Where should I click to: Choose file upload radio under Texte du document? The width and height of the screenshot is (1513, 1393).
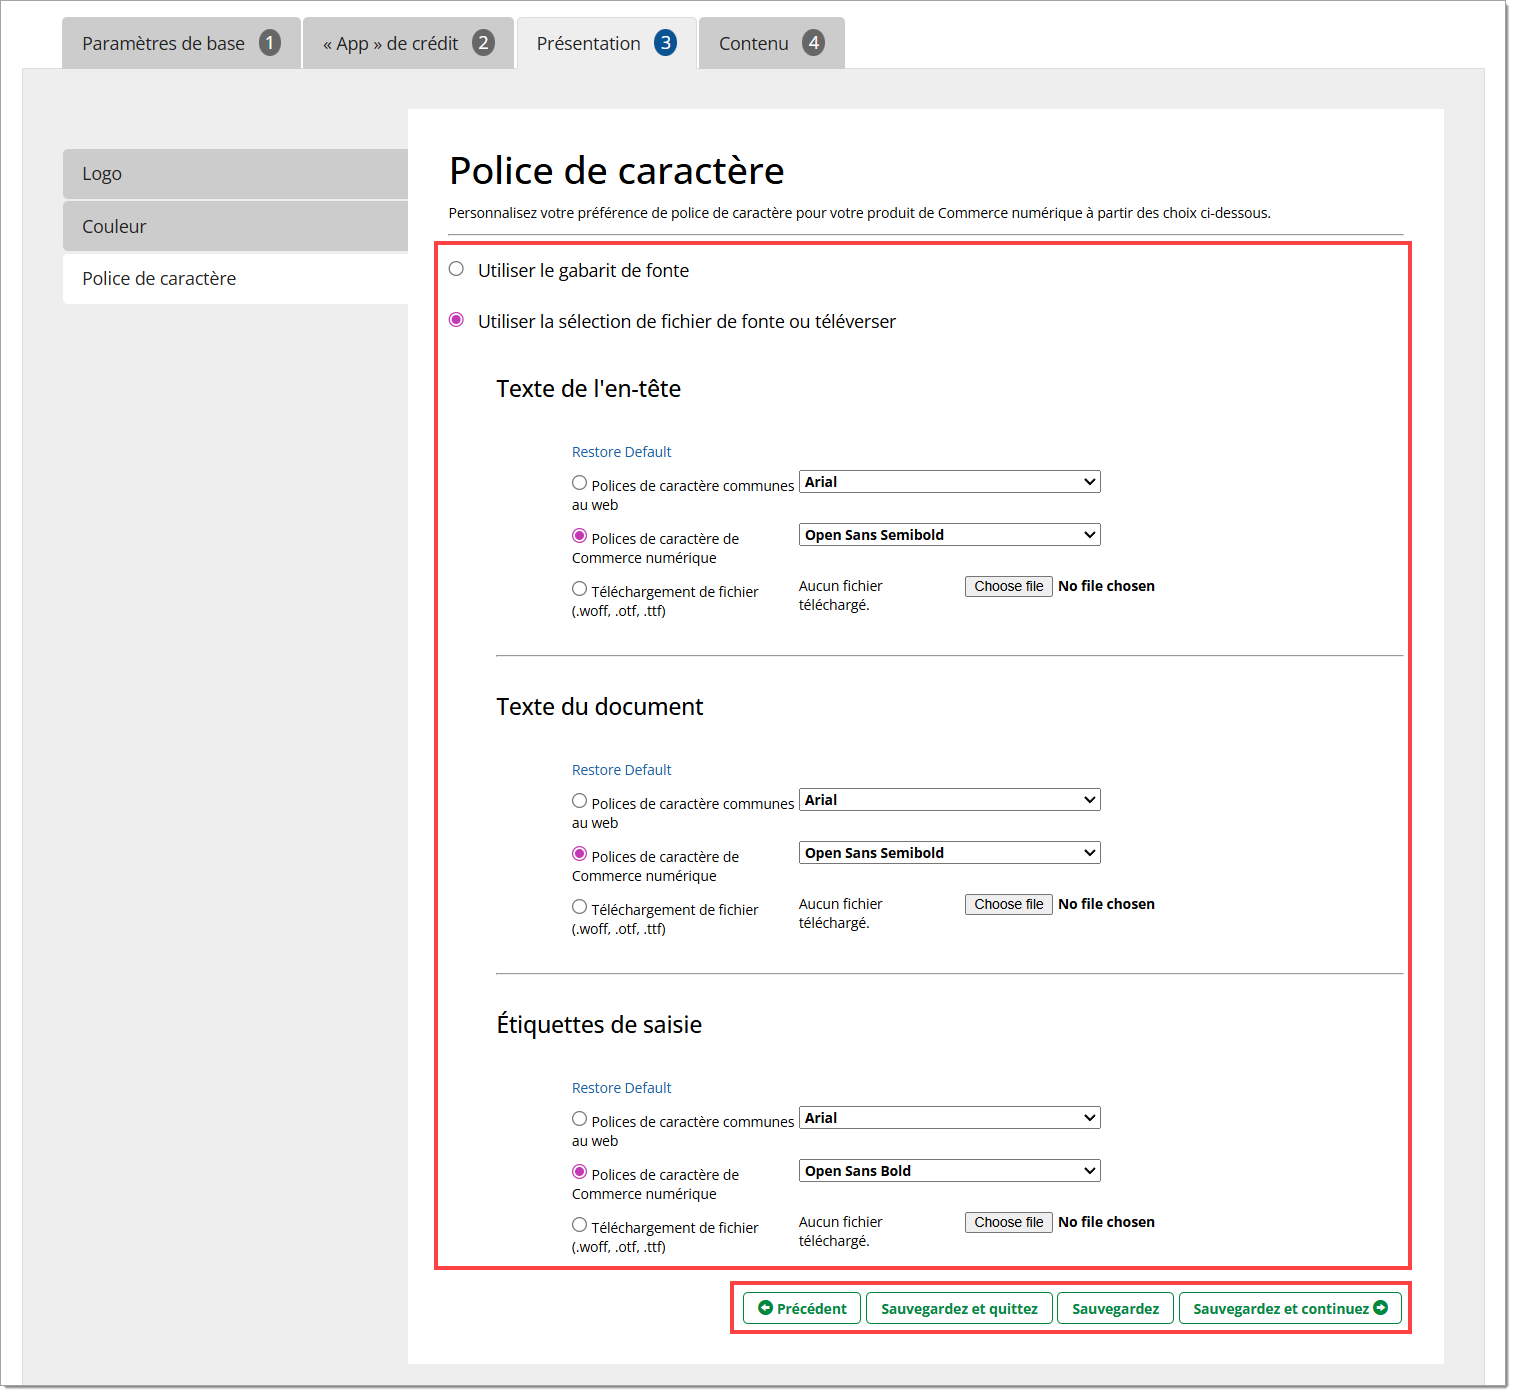coord(579,907)
